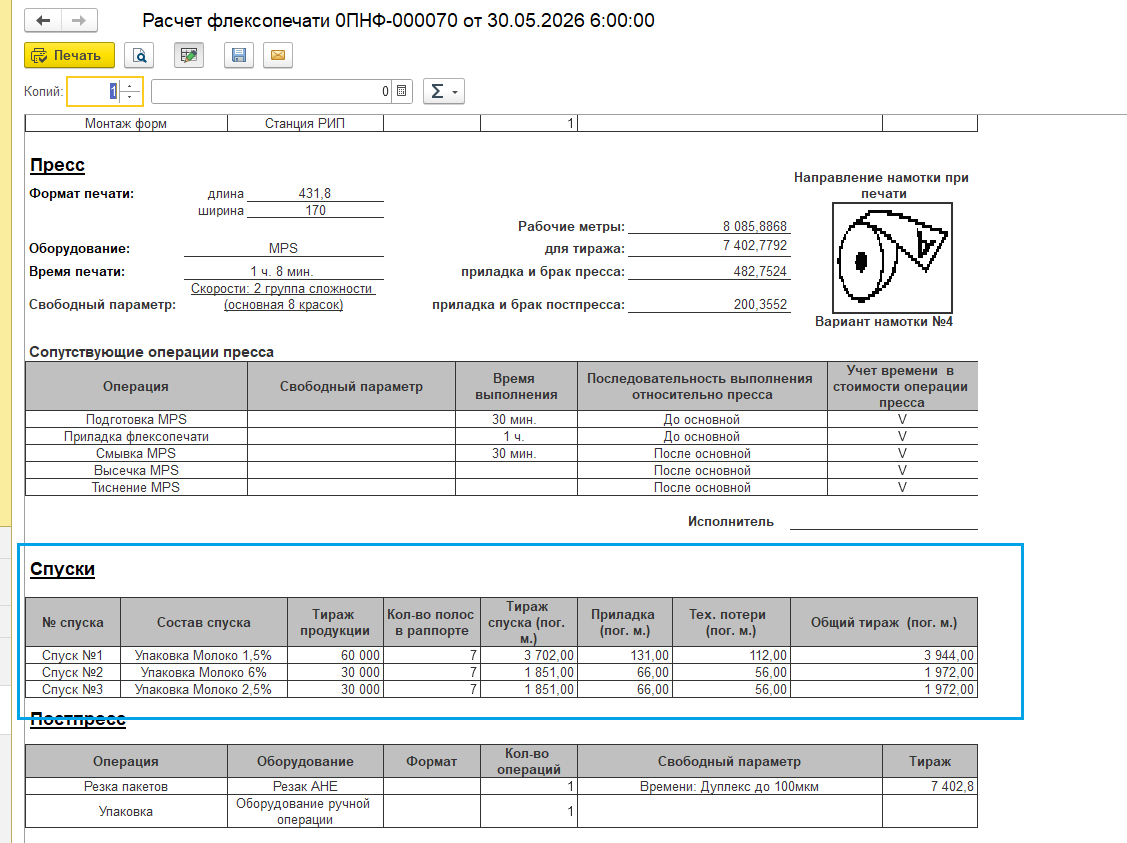Screen dimensions: 1127x843
Task: Select the winding direction roll image
Action: click(892, 257)
